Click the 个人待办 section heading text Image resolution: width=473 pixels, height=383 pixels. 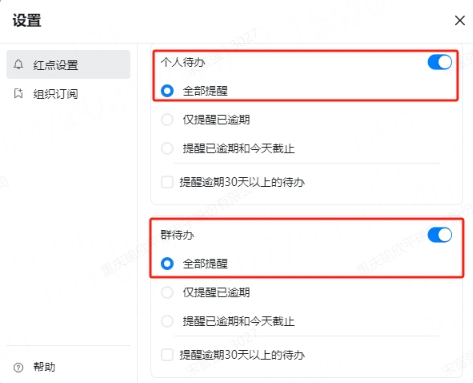click(183, 62)
